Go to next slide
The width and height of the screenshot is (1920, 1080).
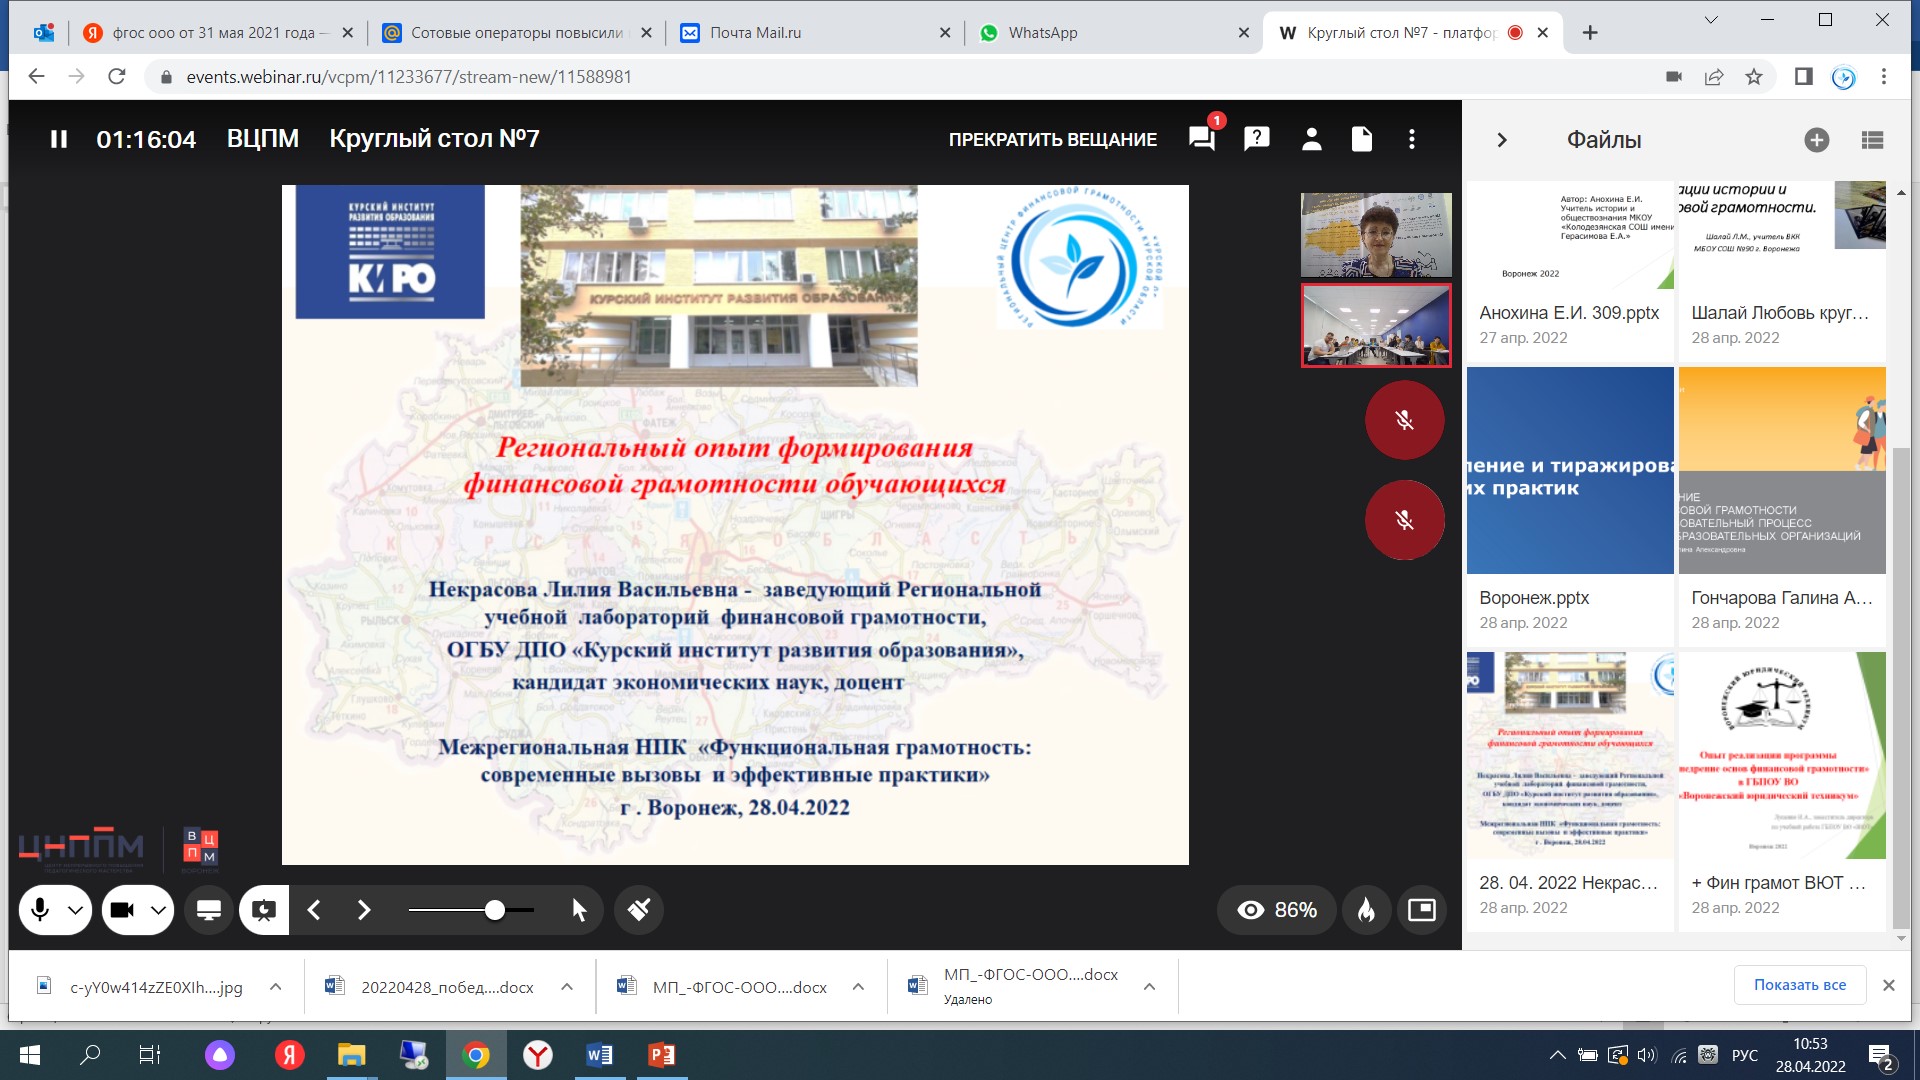[364, 910]
